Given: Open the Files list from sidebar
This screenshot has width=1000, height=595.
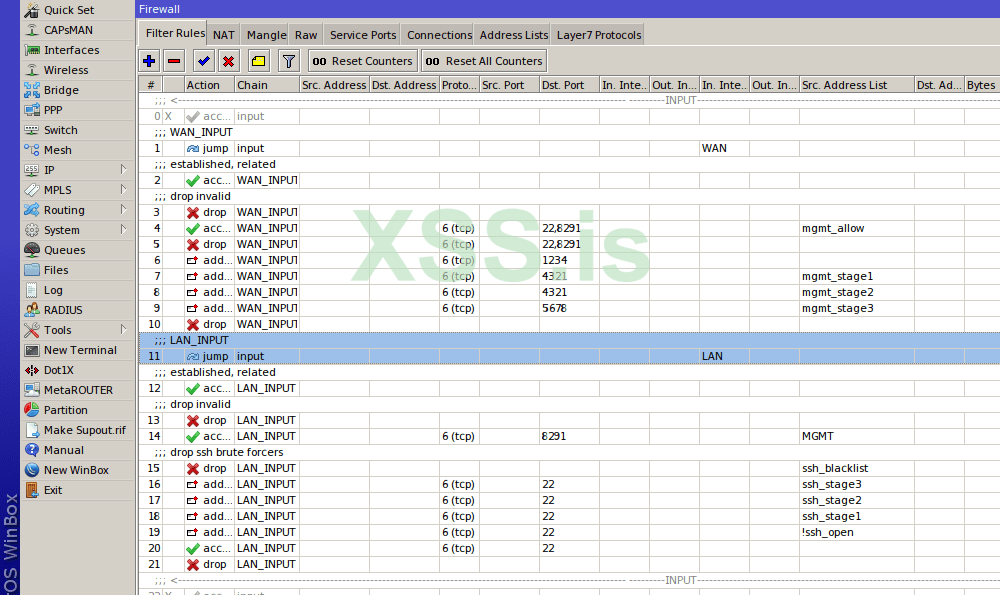Looking at the screenshot, I should pyautogui.click(x=56, y=270).
